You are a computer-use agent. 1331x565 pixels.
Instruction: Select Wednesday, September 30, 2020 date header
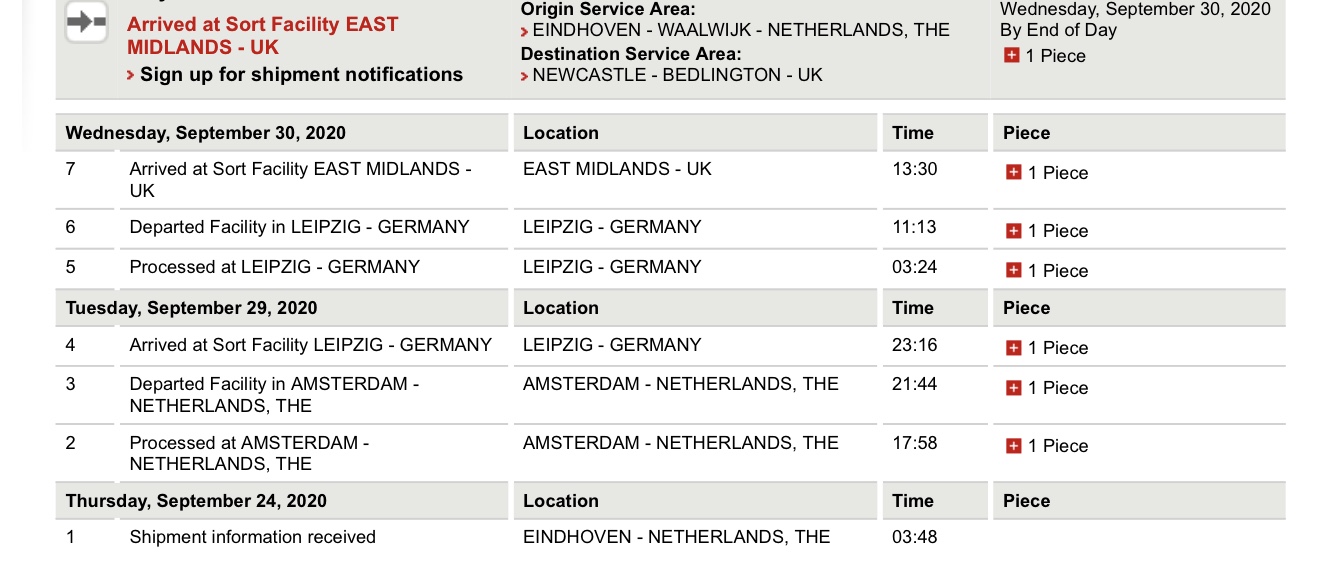point(206,133)
